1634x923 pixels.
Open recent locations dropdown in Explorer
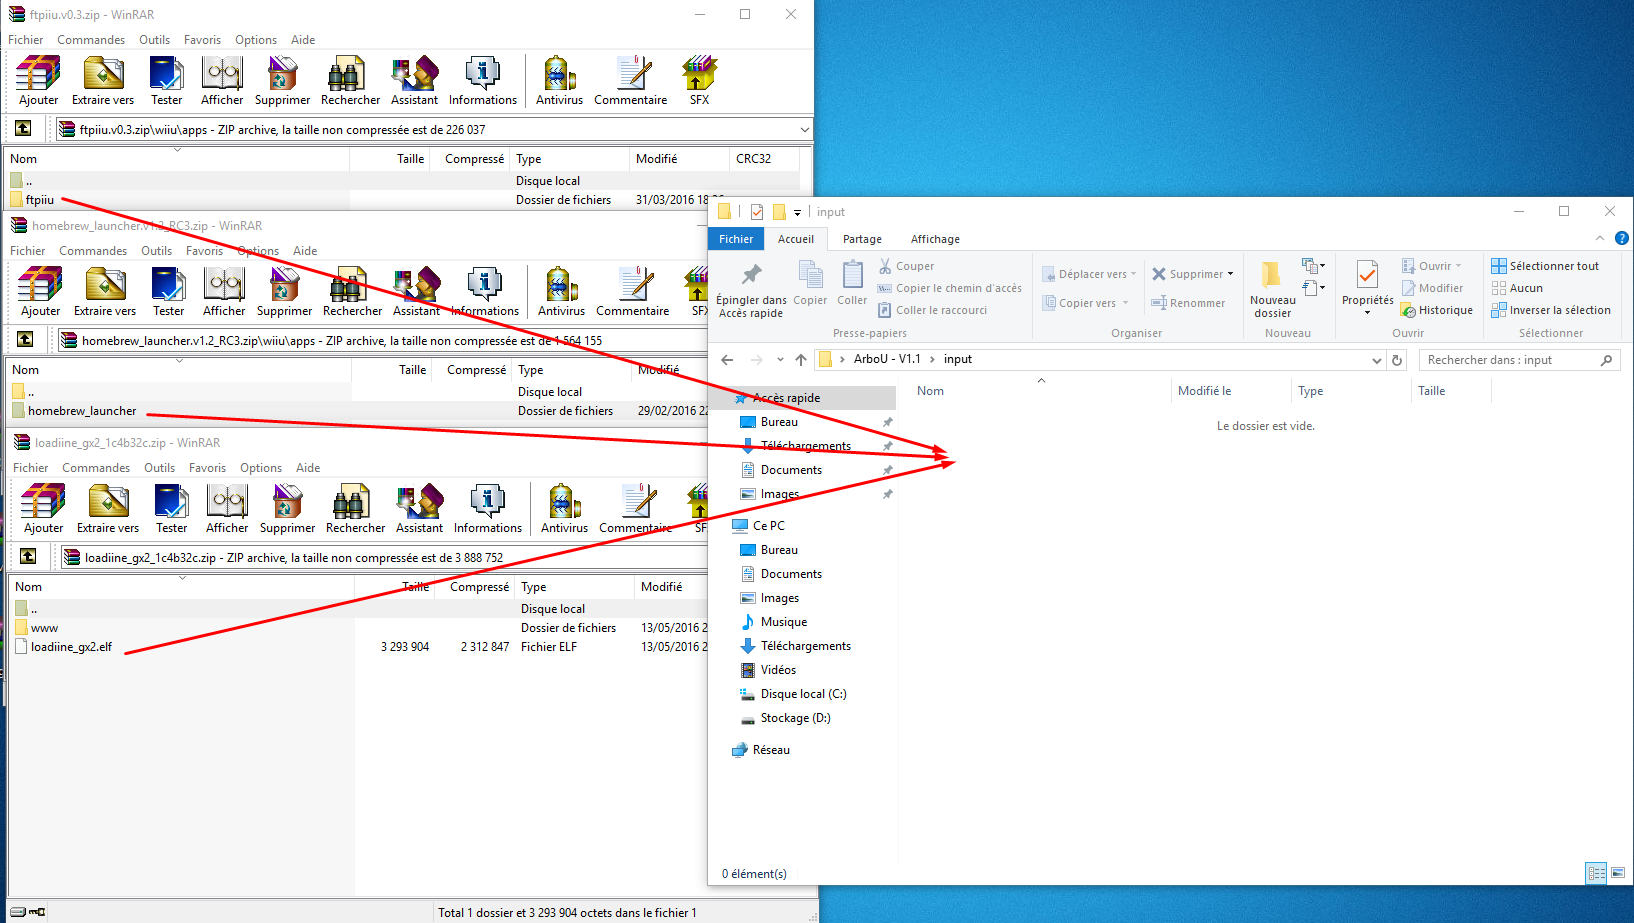click(x=780, y=360)
